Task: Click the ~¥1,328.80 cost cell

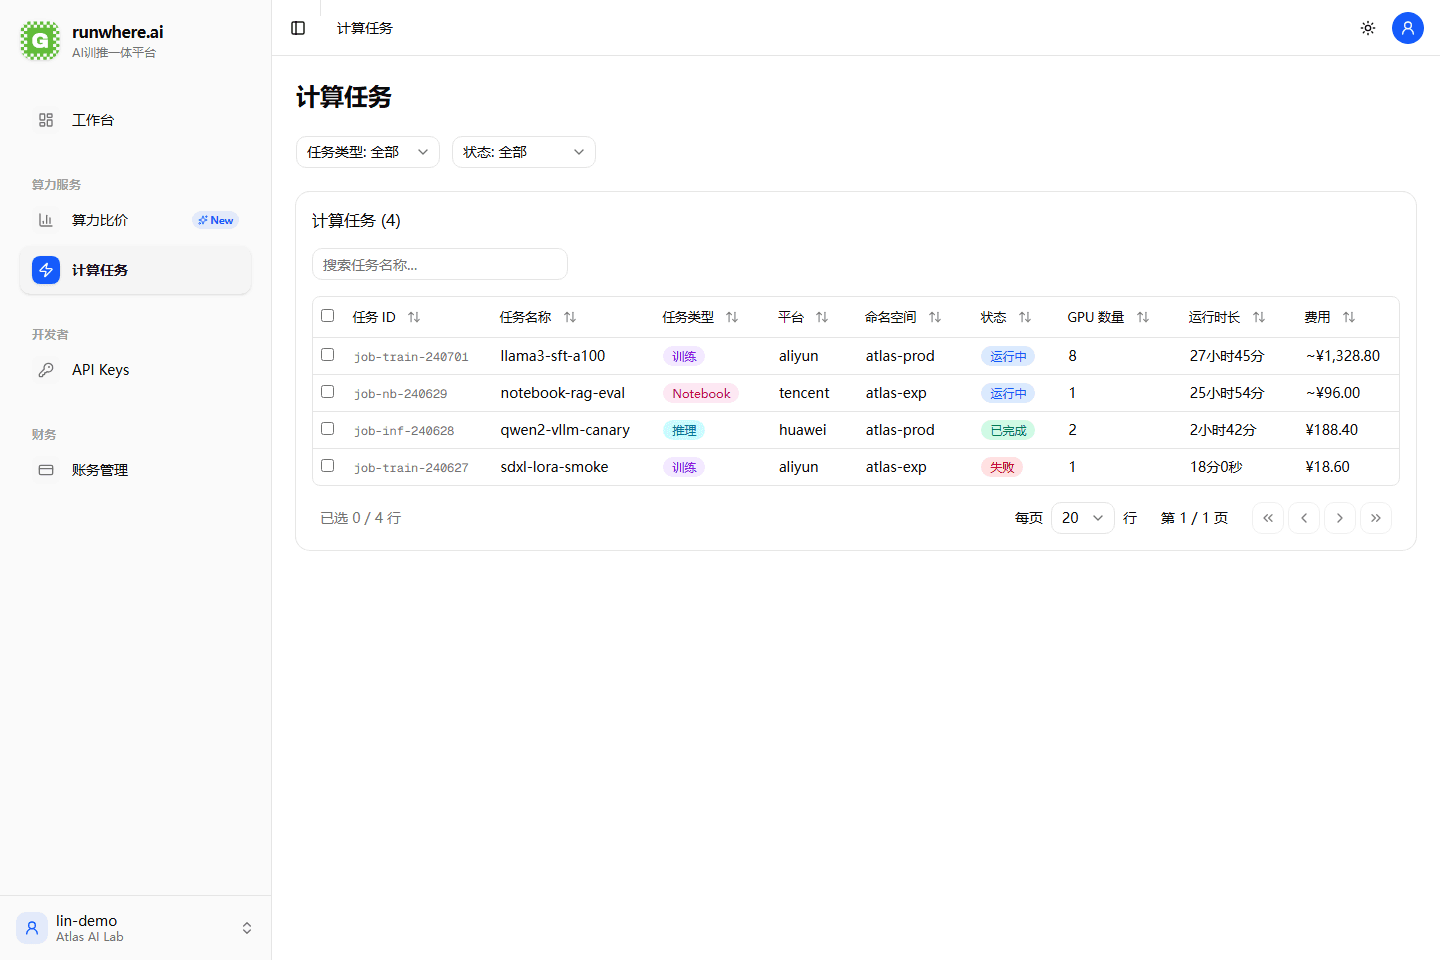Action: (1343, 356)
